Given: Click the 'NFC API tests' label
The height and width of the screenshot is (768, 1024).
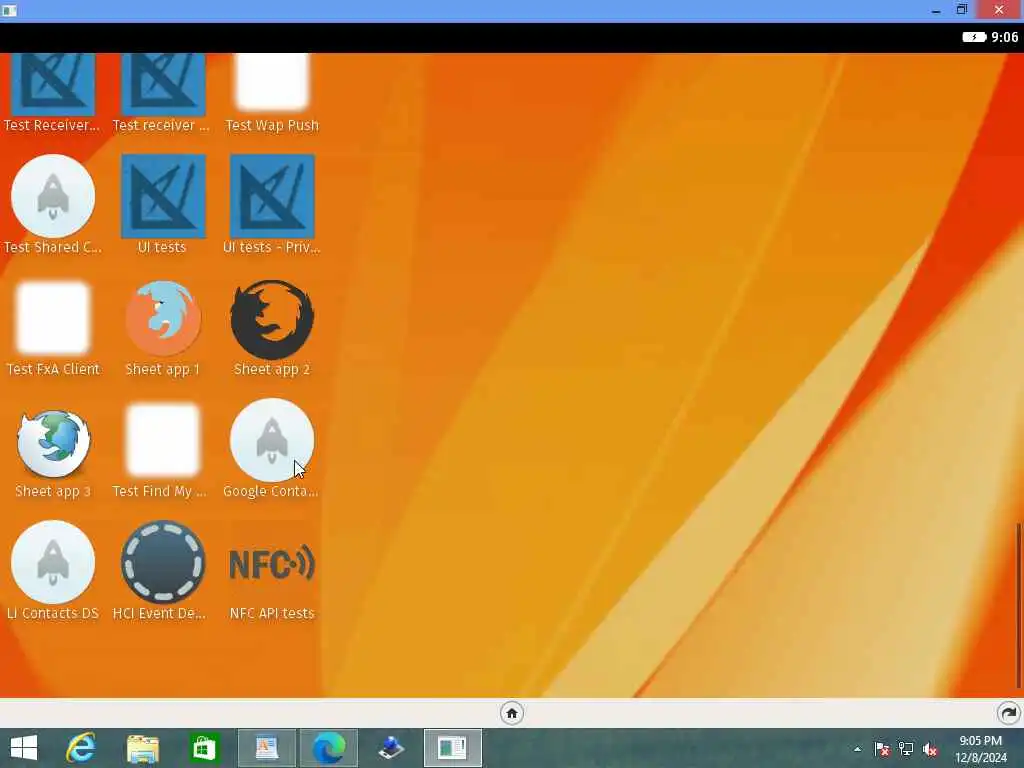Looking at the screenshot, I should click(272, 613).
